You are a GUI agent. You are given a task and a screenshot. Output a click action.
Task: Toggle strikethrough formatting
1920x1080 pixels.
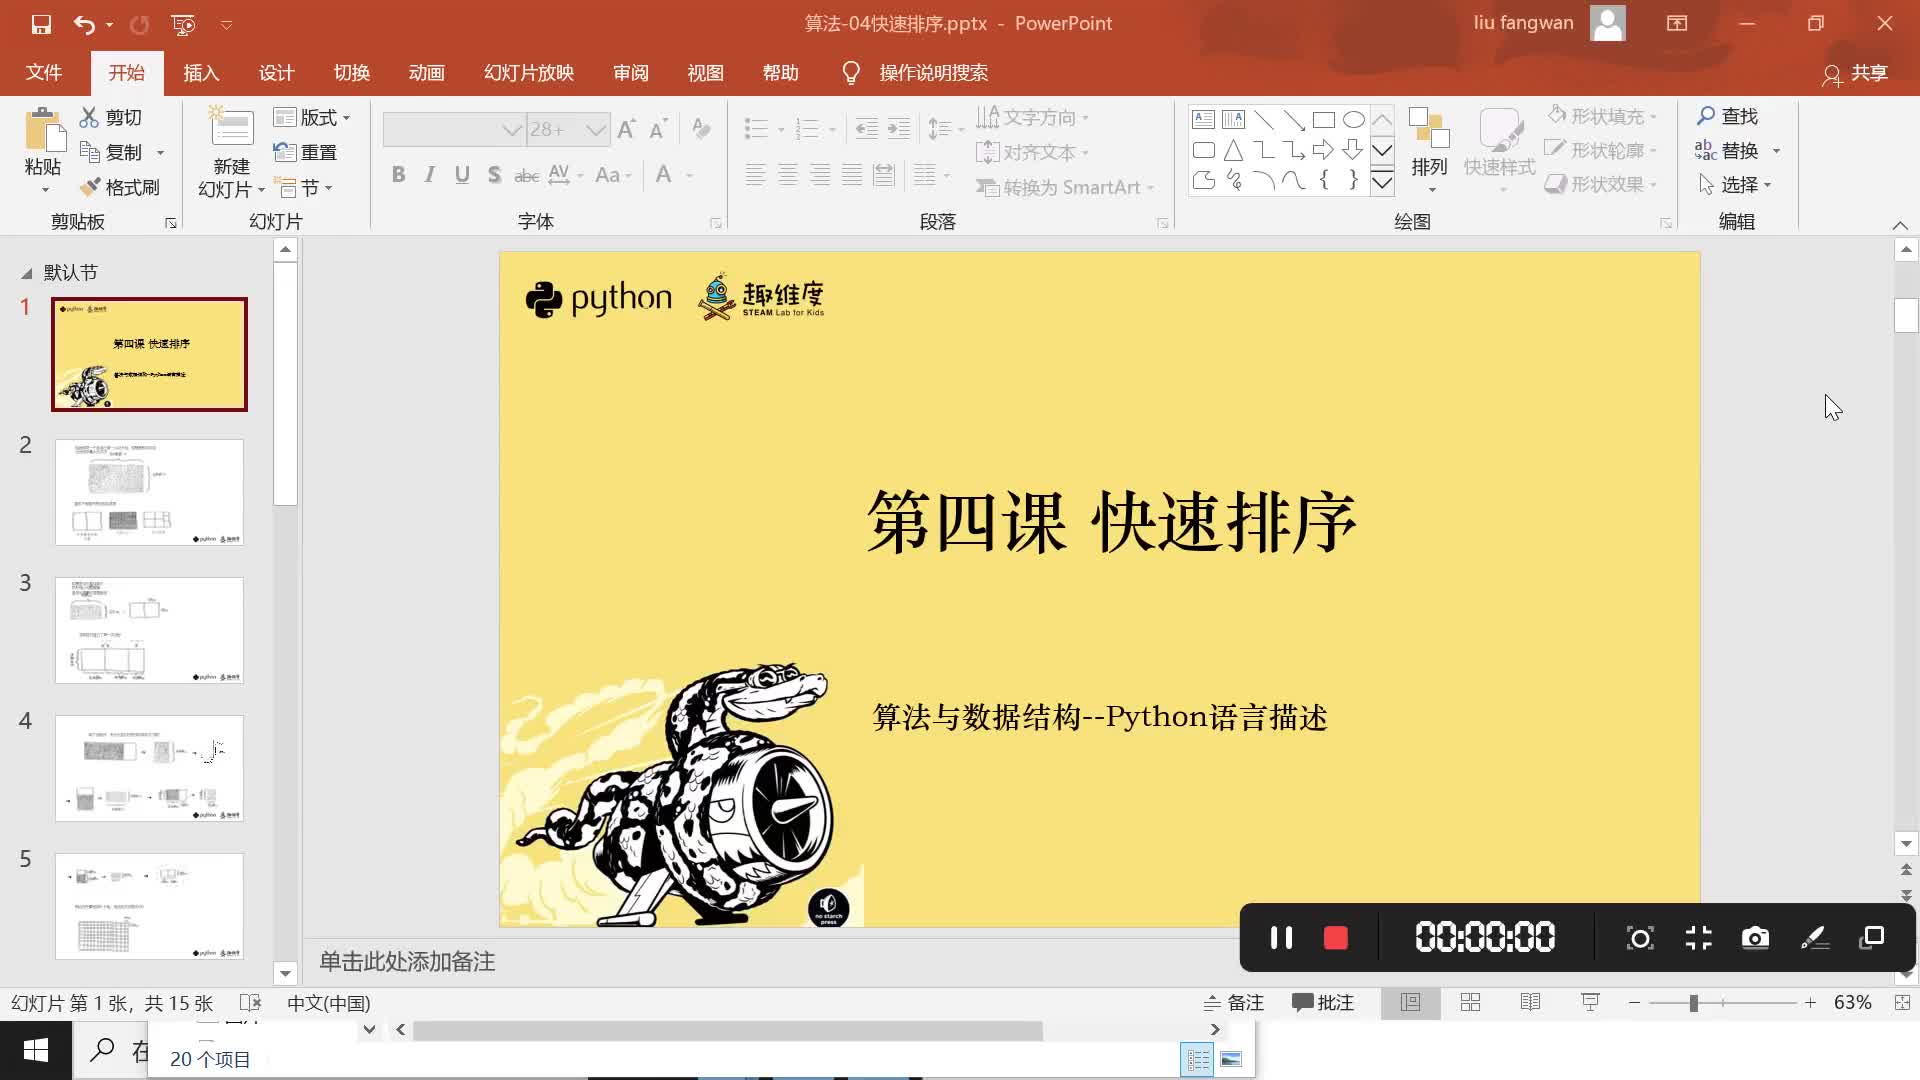coord(526,175)
